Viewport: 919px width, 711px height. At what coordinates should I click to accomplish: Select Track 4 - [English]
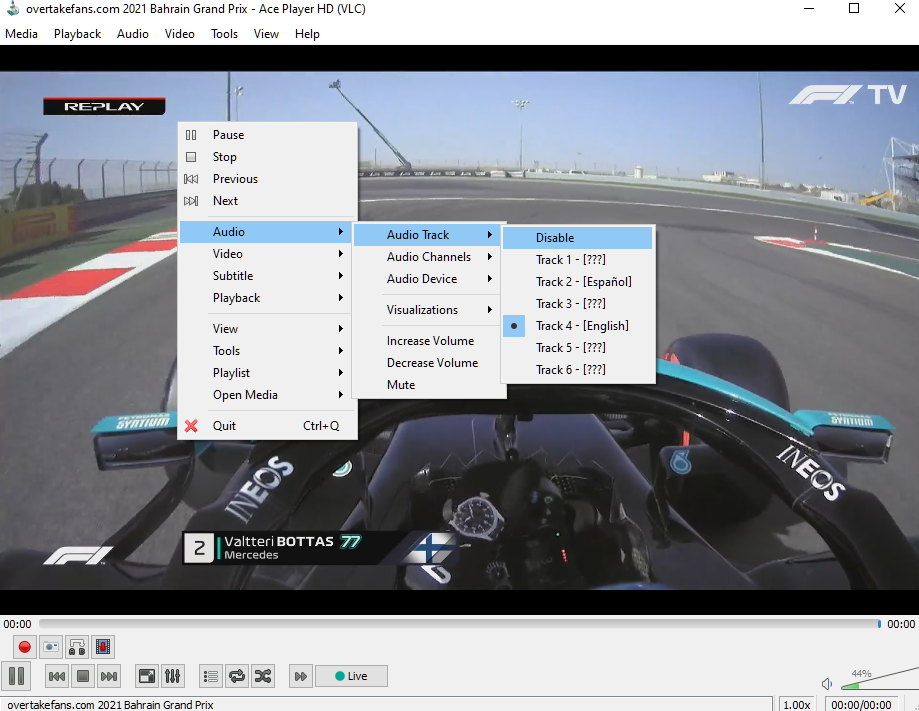577,326
